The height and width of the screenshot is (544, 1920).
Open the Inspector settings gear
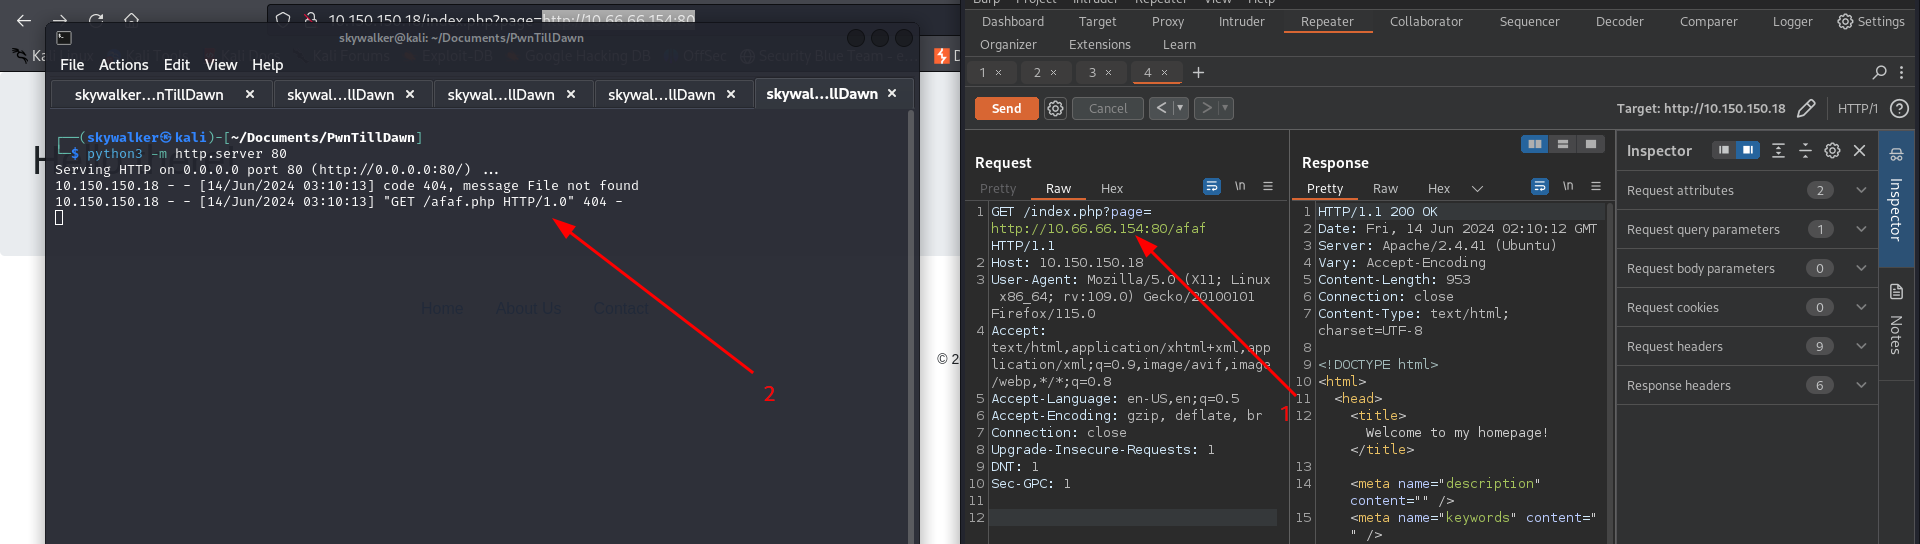(1832, 150)
